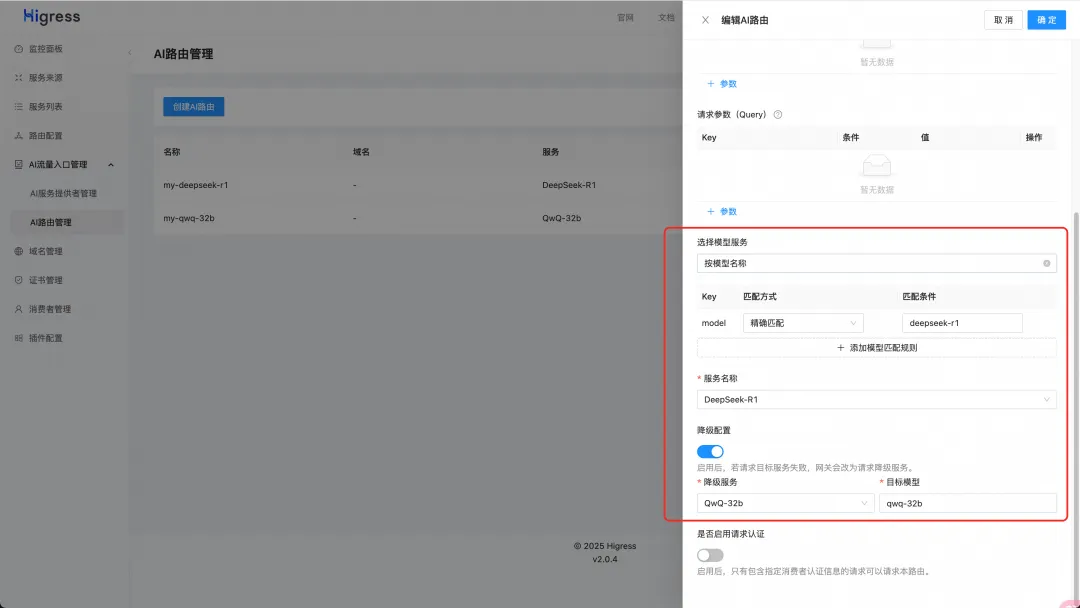
Task: Click the 域名管理 globe icon
Action: [18, 251]
